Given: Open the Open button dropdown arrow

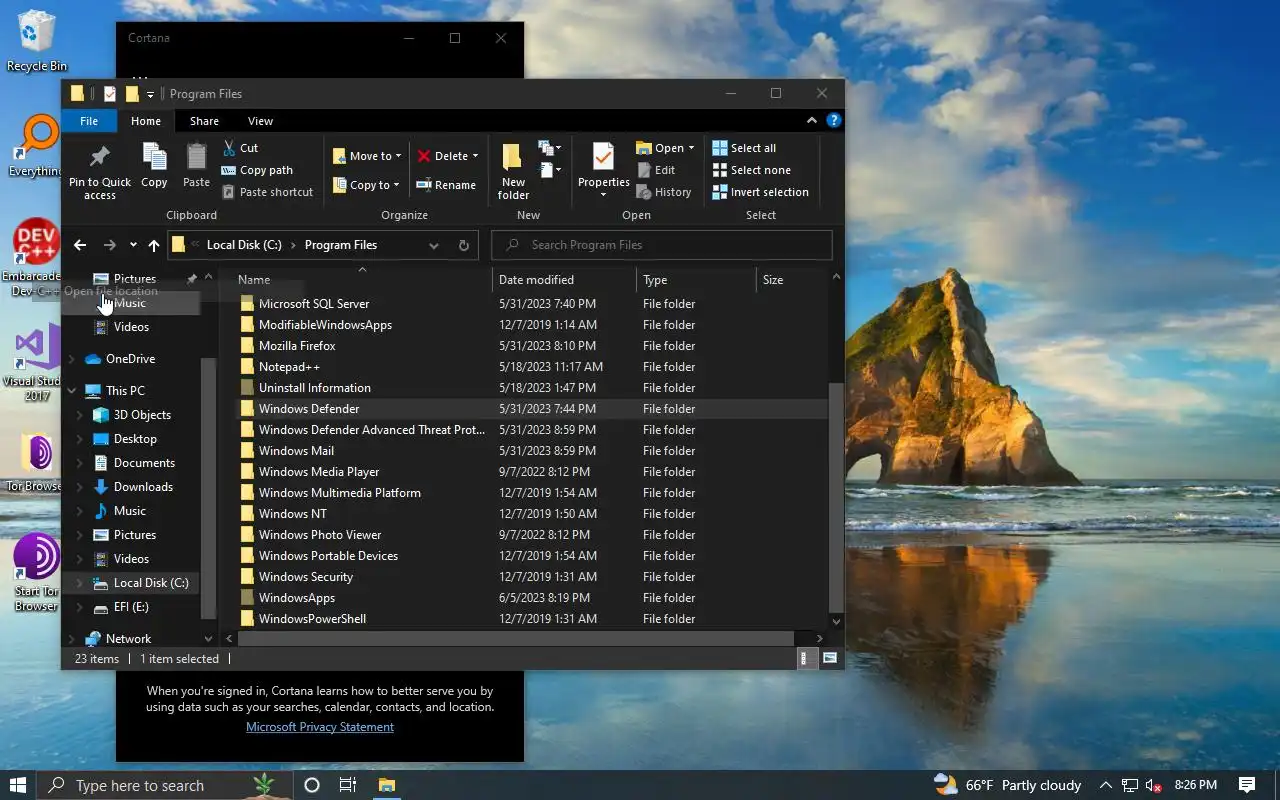Looking at the screenshot, I should pos(691,148).
